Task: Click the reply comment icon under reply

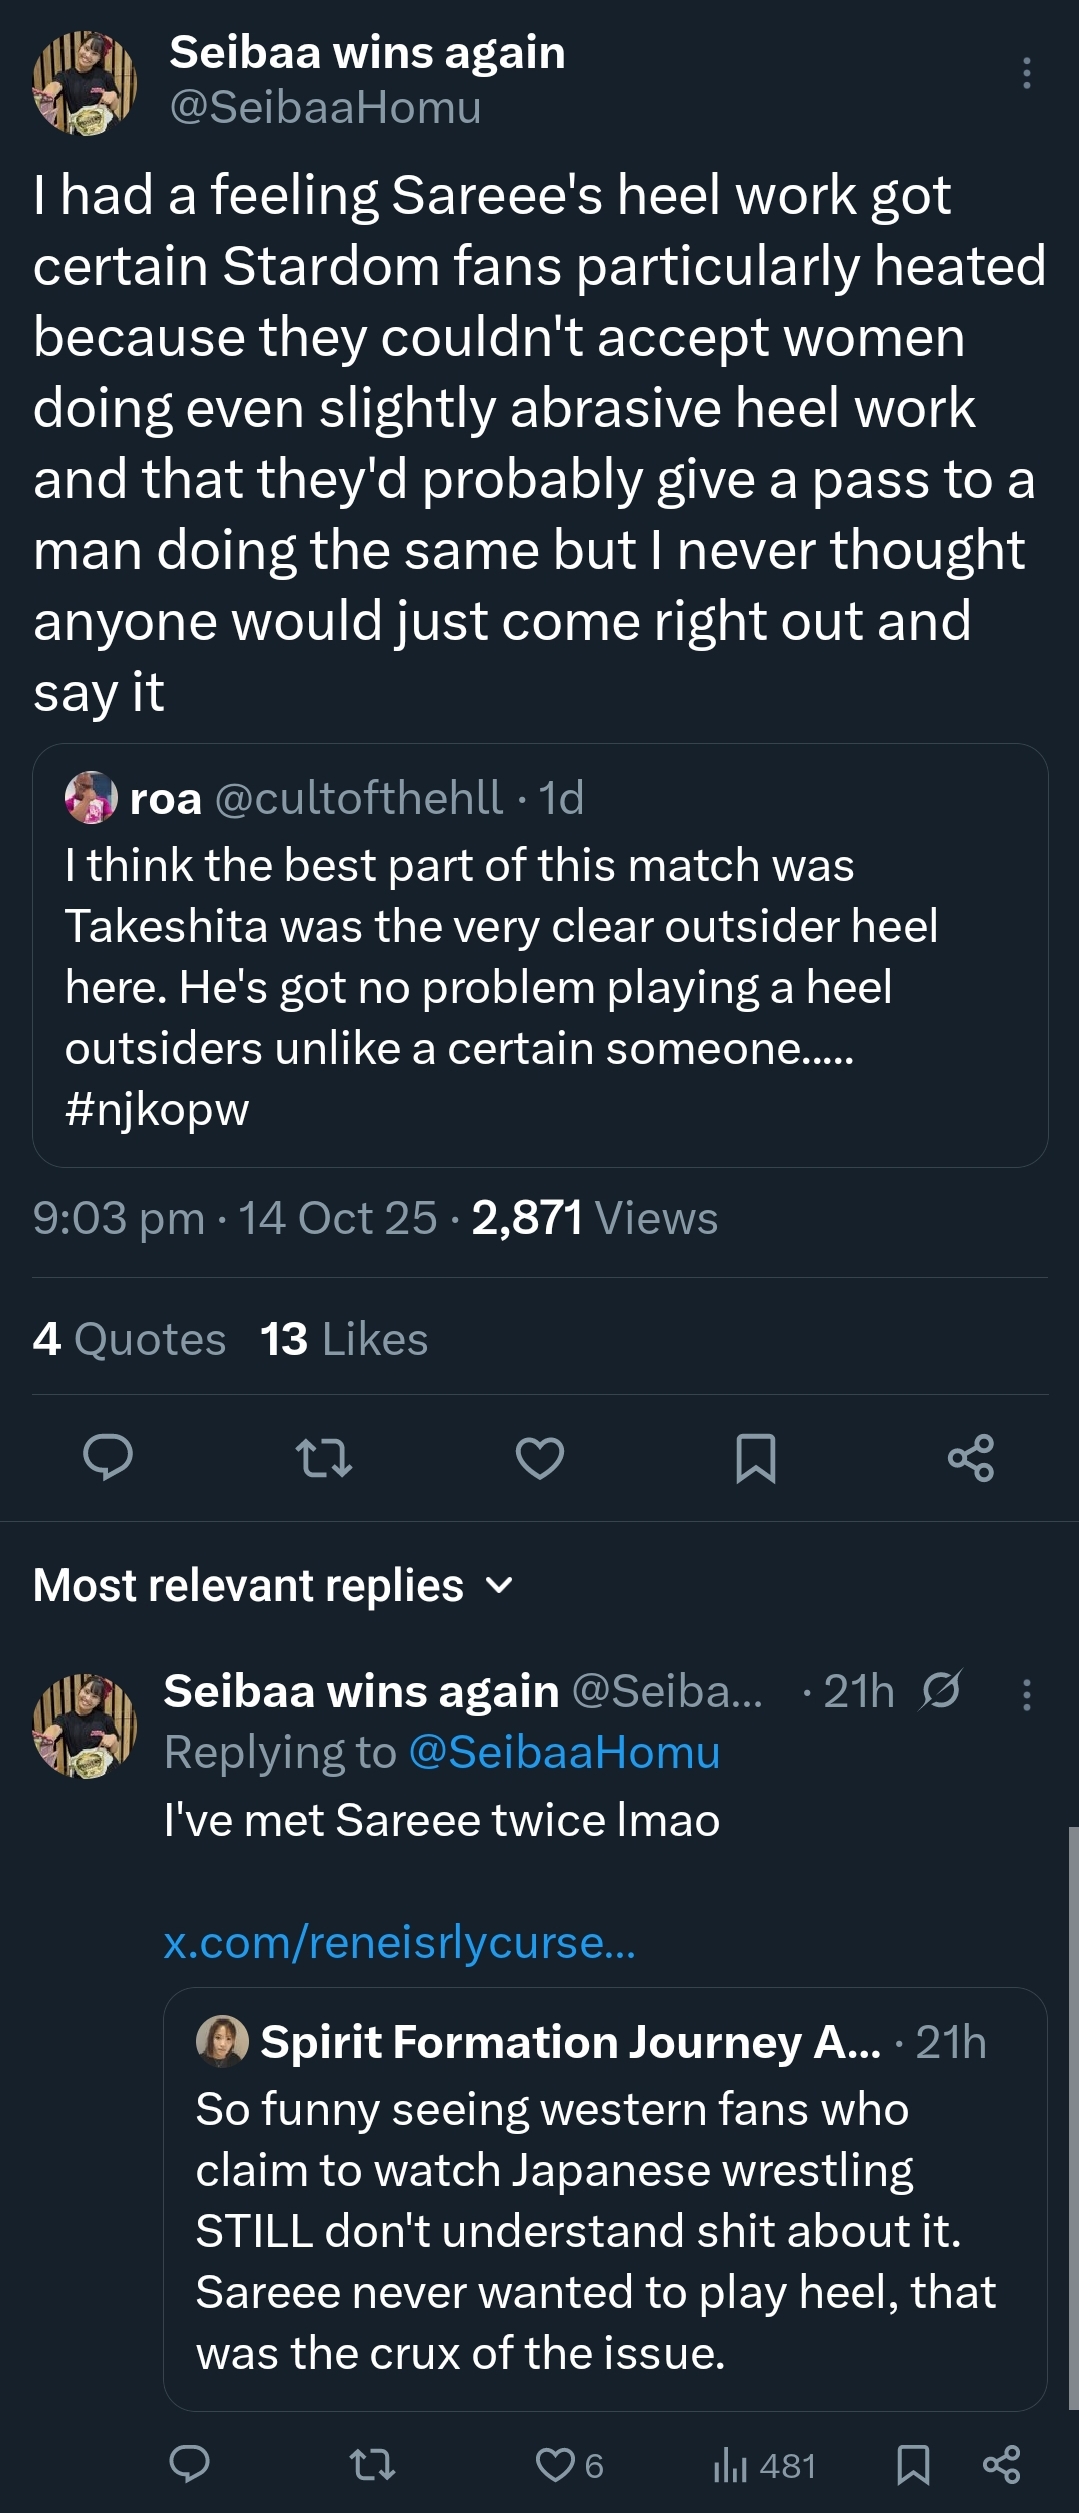Action: [189, 2465]
